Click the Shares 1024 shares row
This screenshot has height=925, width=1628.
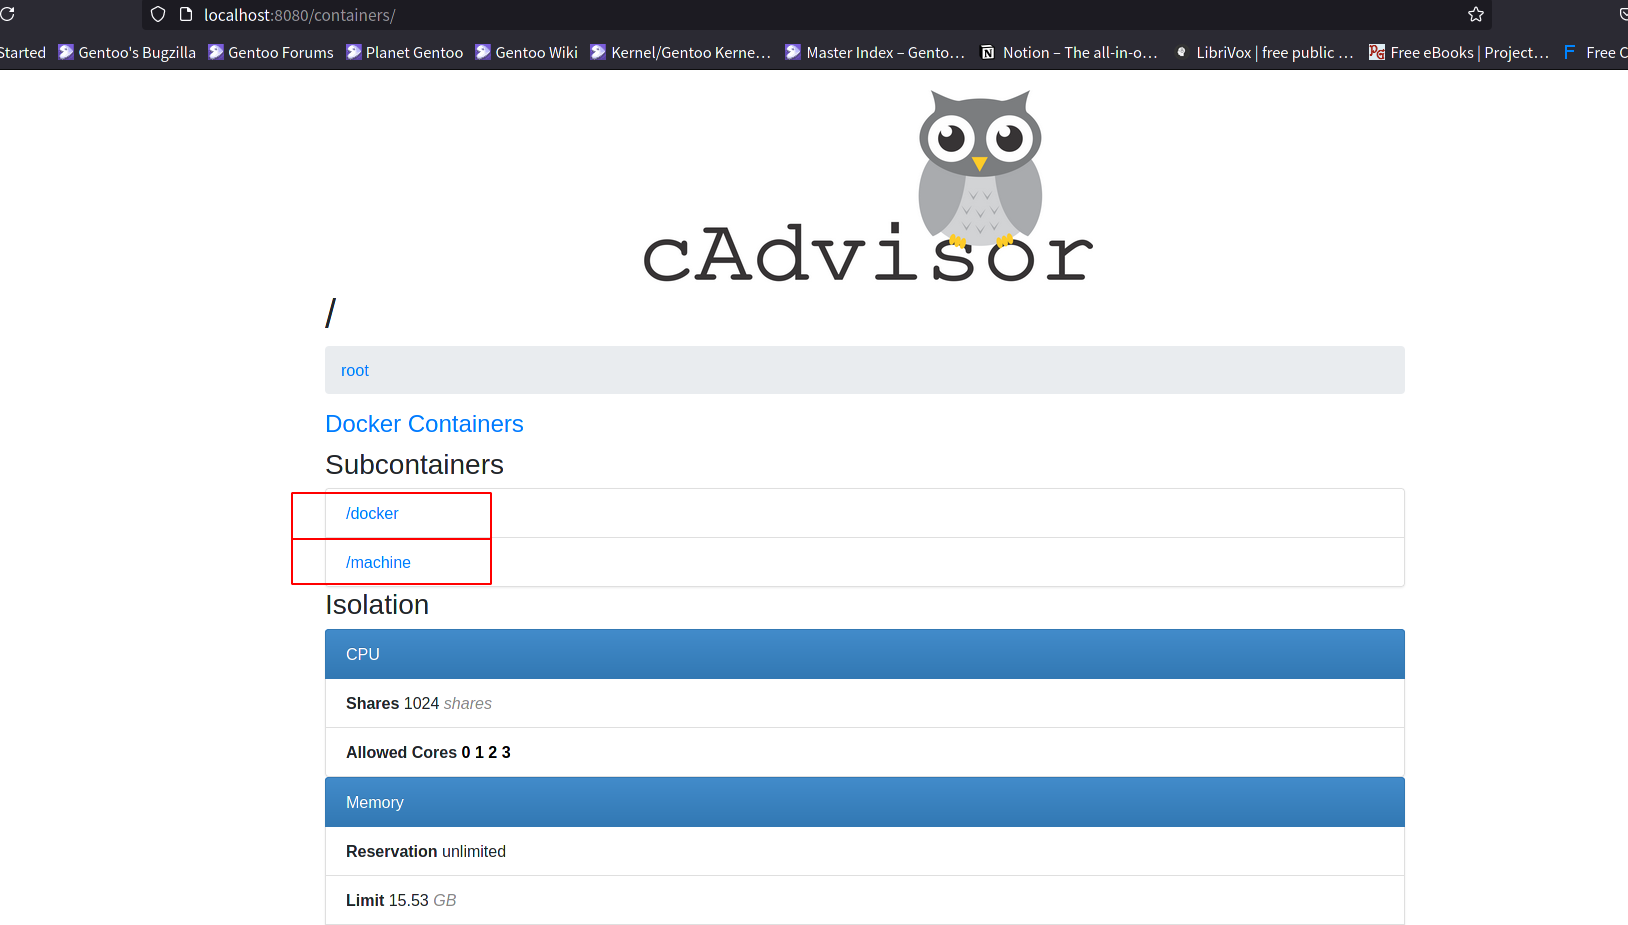pos(865,703)
